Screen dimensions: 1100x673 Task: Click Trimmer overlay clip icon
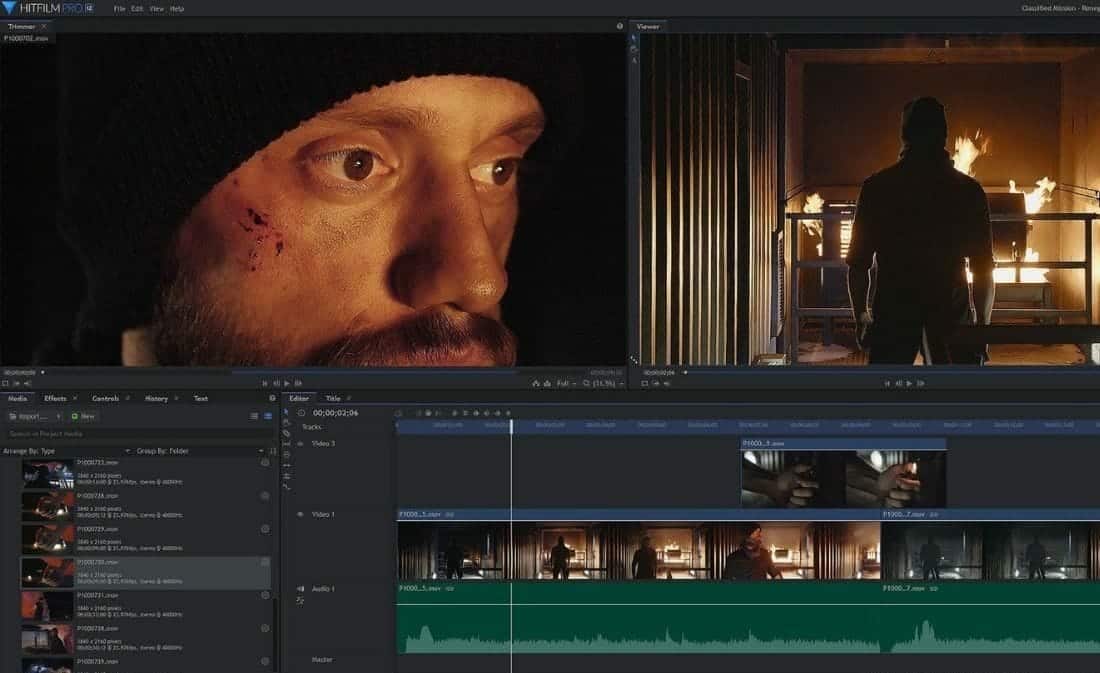pyautogui.click(x=547, y=383)
